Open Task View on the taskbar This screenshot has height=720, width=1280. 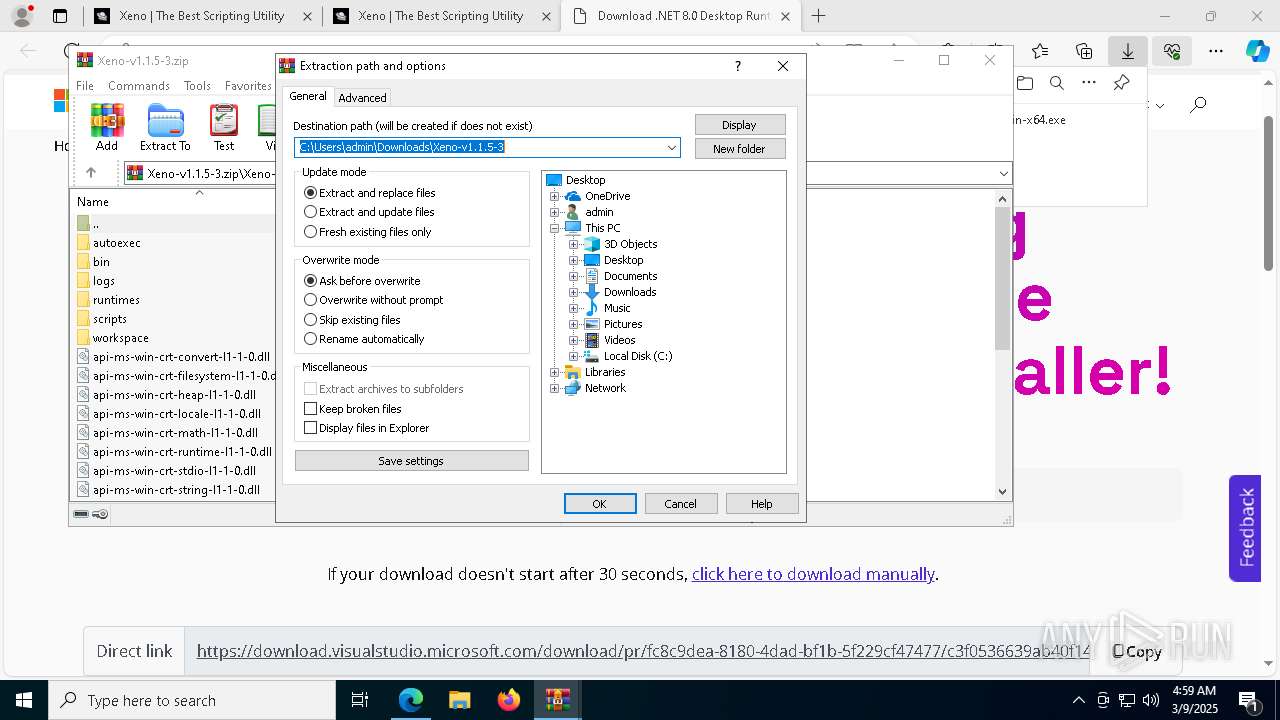click(360, 700)
